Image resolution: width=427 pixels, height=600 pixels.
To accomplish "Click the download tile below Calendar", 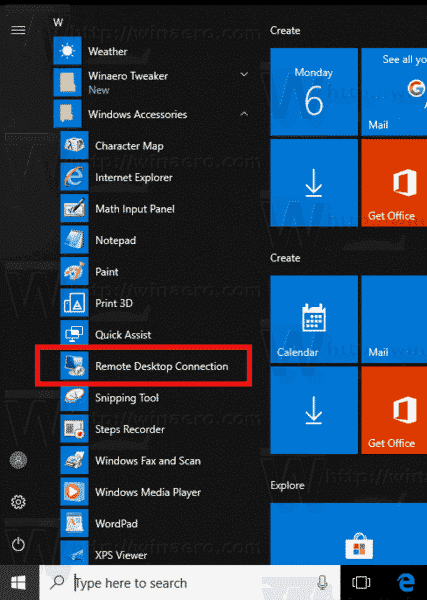I will (314, 410).
